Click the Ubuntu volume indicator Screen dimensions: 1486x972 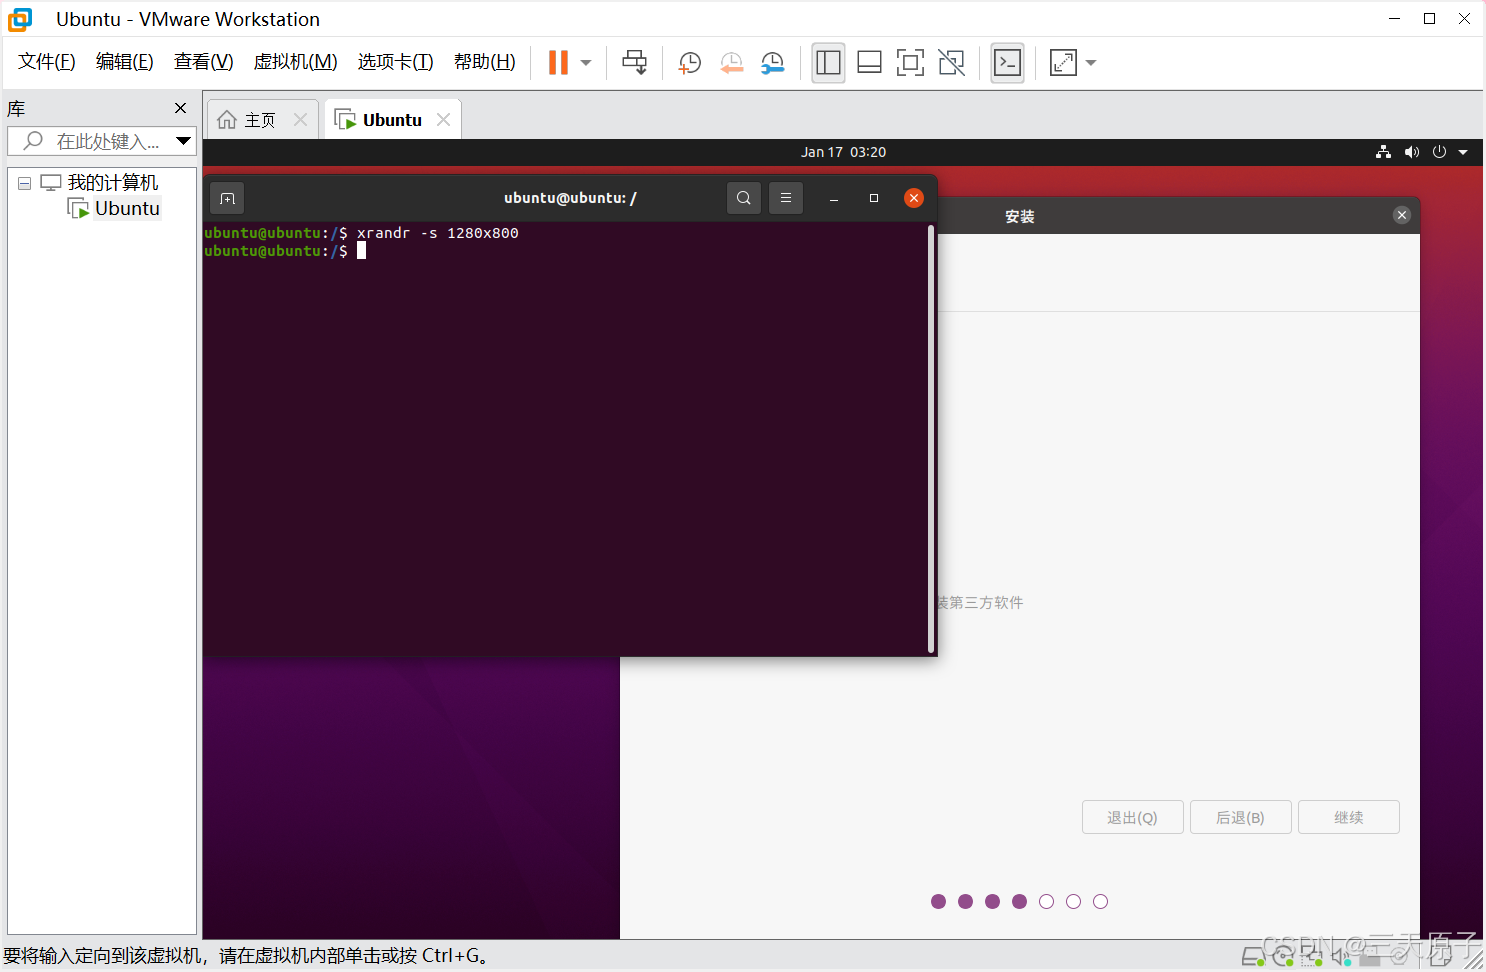1412,152
